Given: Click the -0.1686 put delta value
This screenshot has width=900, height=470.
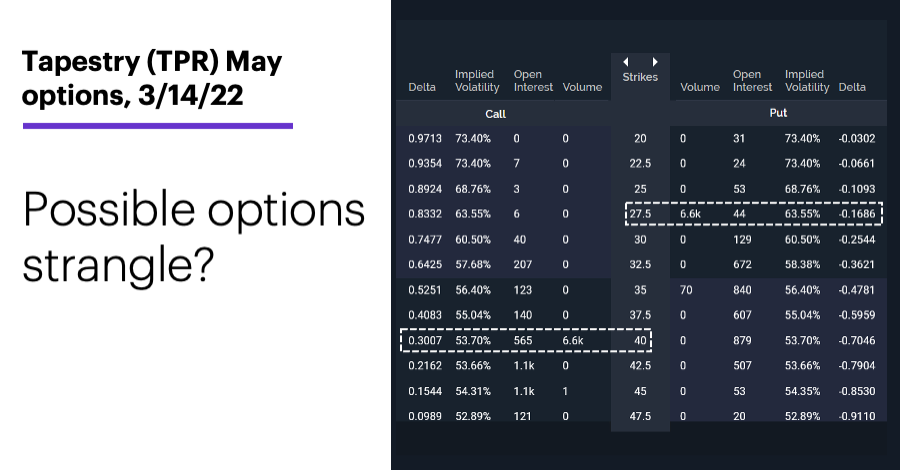Looking at the screenshot, I should 856,214.
